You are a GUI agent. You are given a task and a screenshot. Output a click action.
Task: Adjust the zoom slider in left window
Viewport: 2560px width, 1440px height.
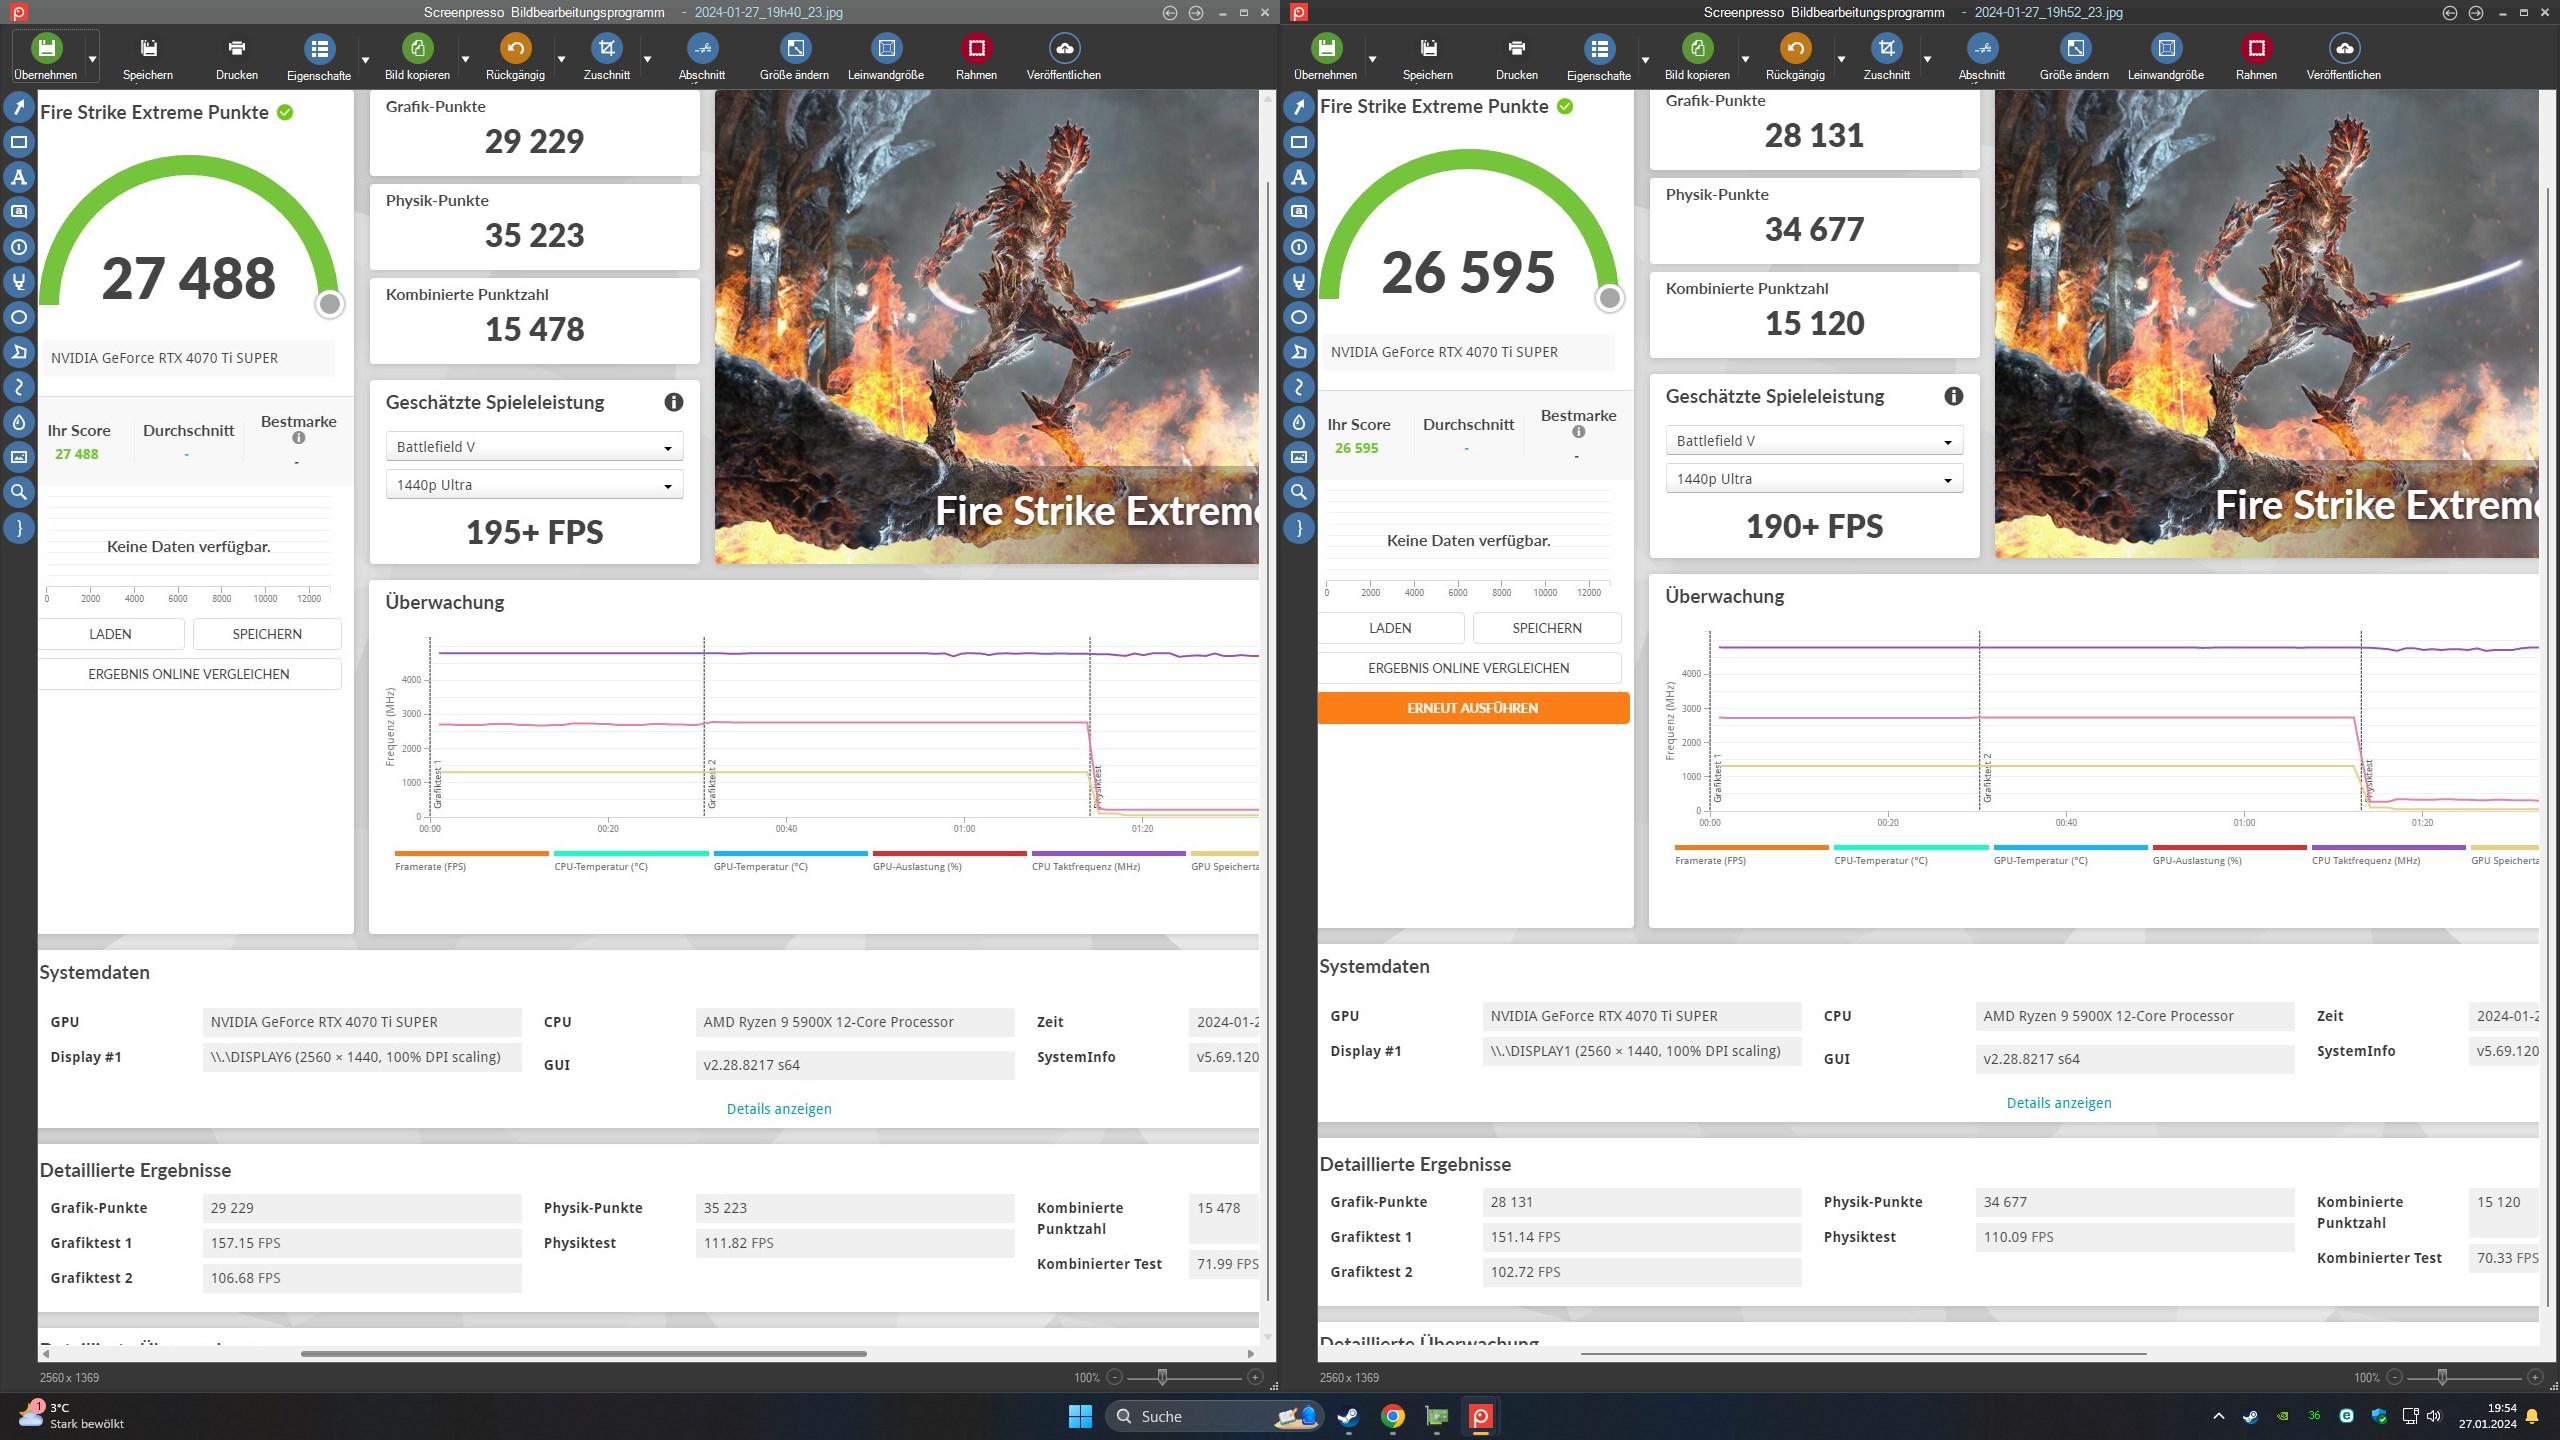[x=1162, y=1377]
